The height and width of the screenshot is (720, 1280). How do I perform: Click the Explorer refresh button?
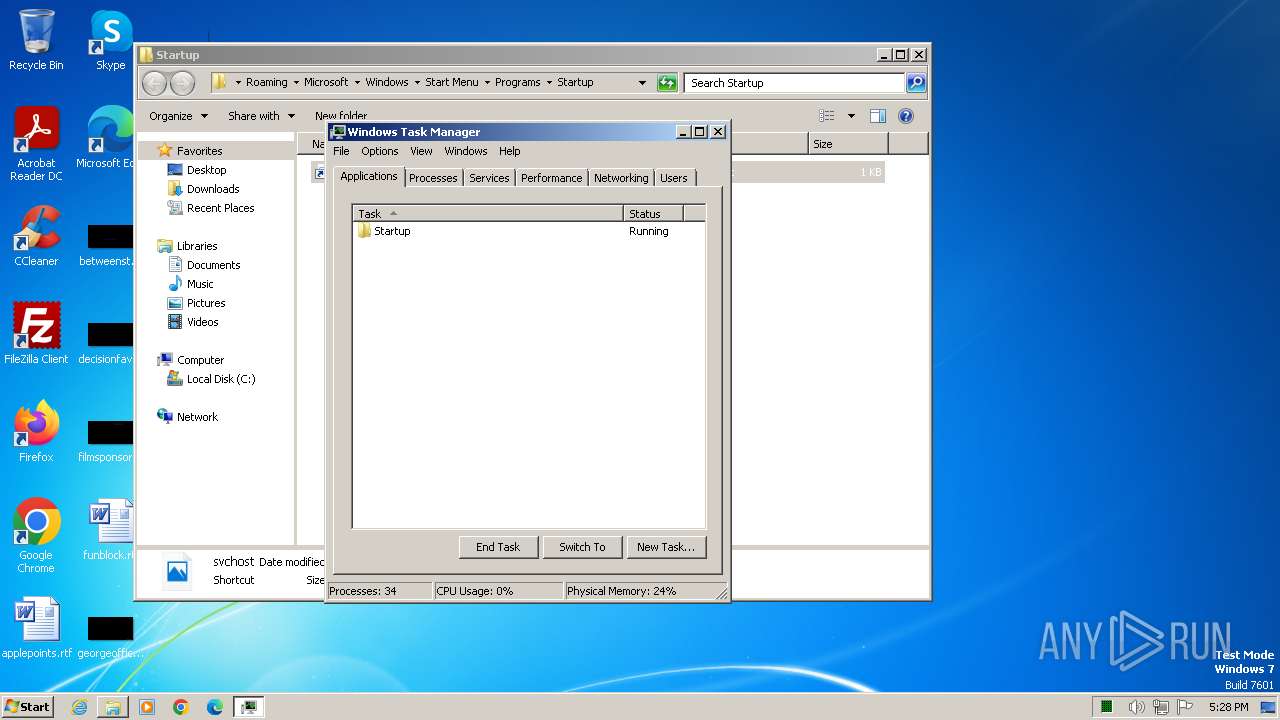tap(667, 83)
